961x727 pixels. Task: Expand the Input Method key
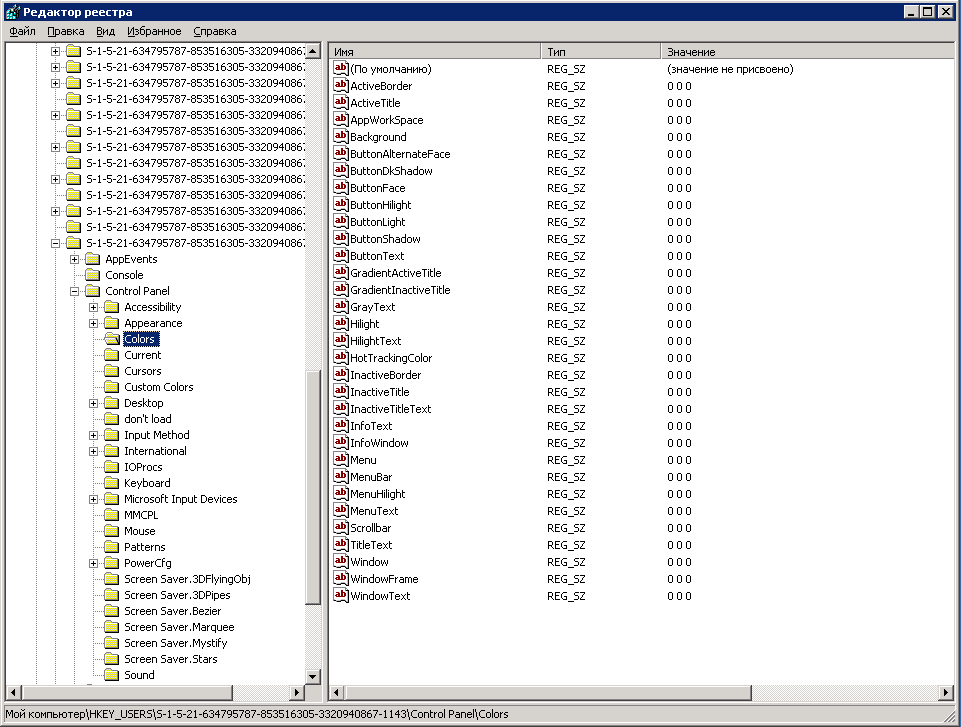click(x=93, y=435)
